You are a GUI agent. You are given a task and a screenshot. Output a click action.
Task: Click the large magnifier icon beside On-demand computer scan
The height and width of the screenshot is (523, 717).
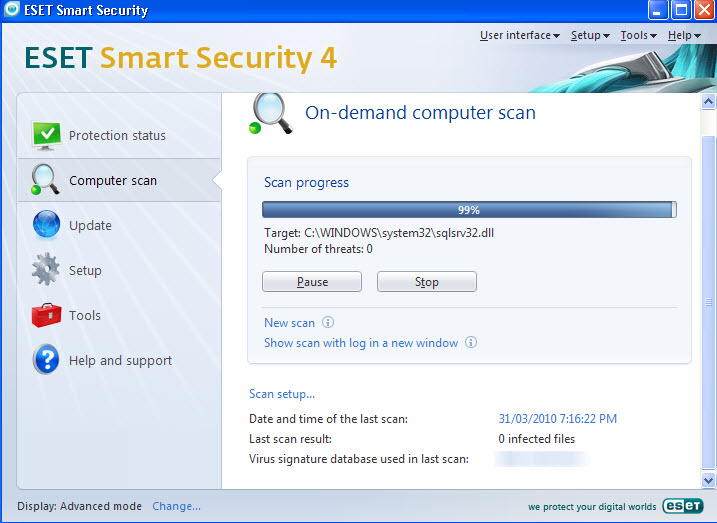coord(271,113)
